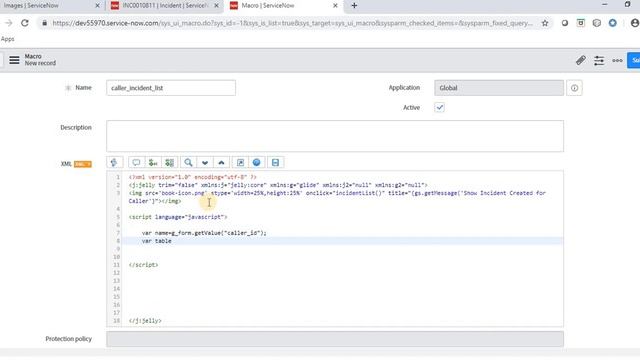Click the 'j:jelly trim="false"' line
This screenshot has height=360, width=640.
pos(278,185)
